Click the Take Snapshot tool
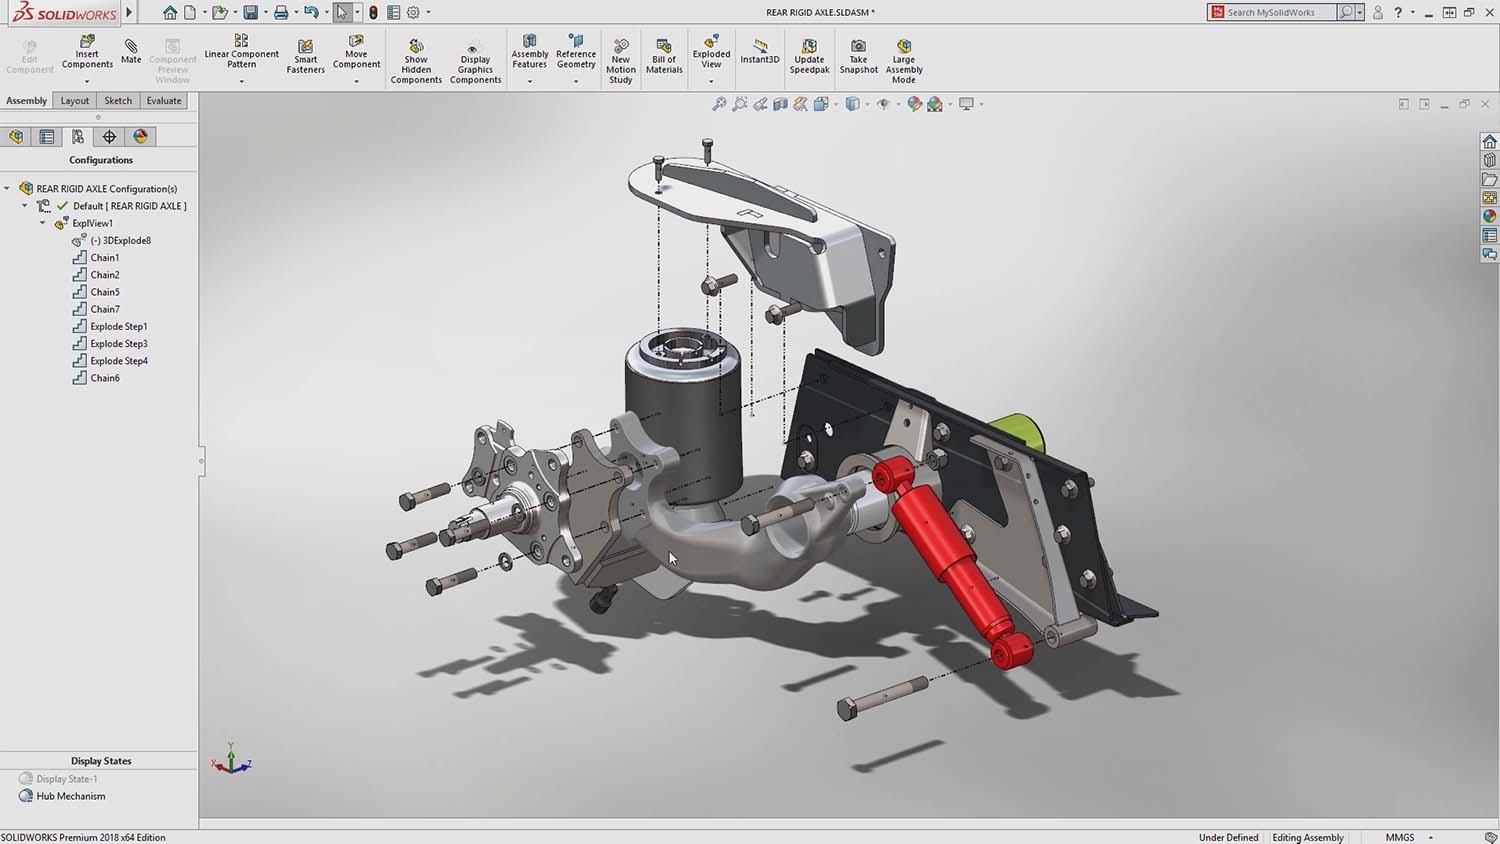This screenshot has height=844, width=1500. [858, 53]
